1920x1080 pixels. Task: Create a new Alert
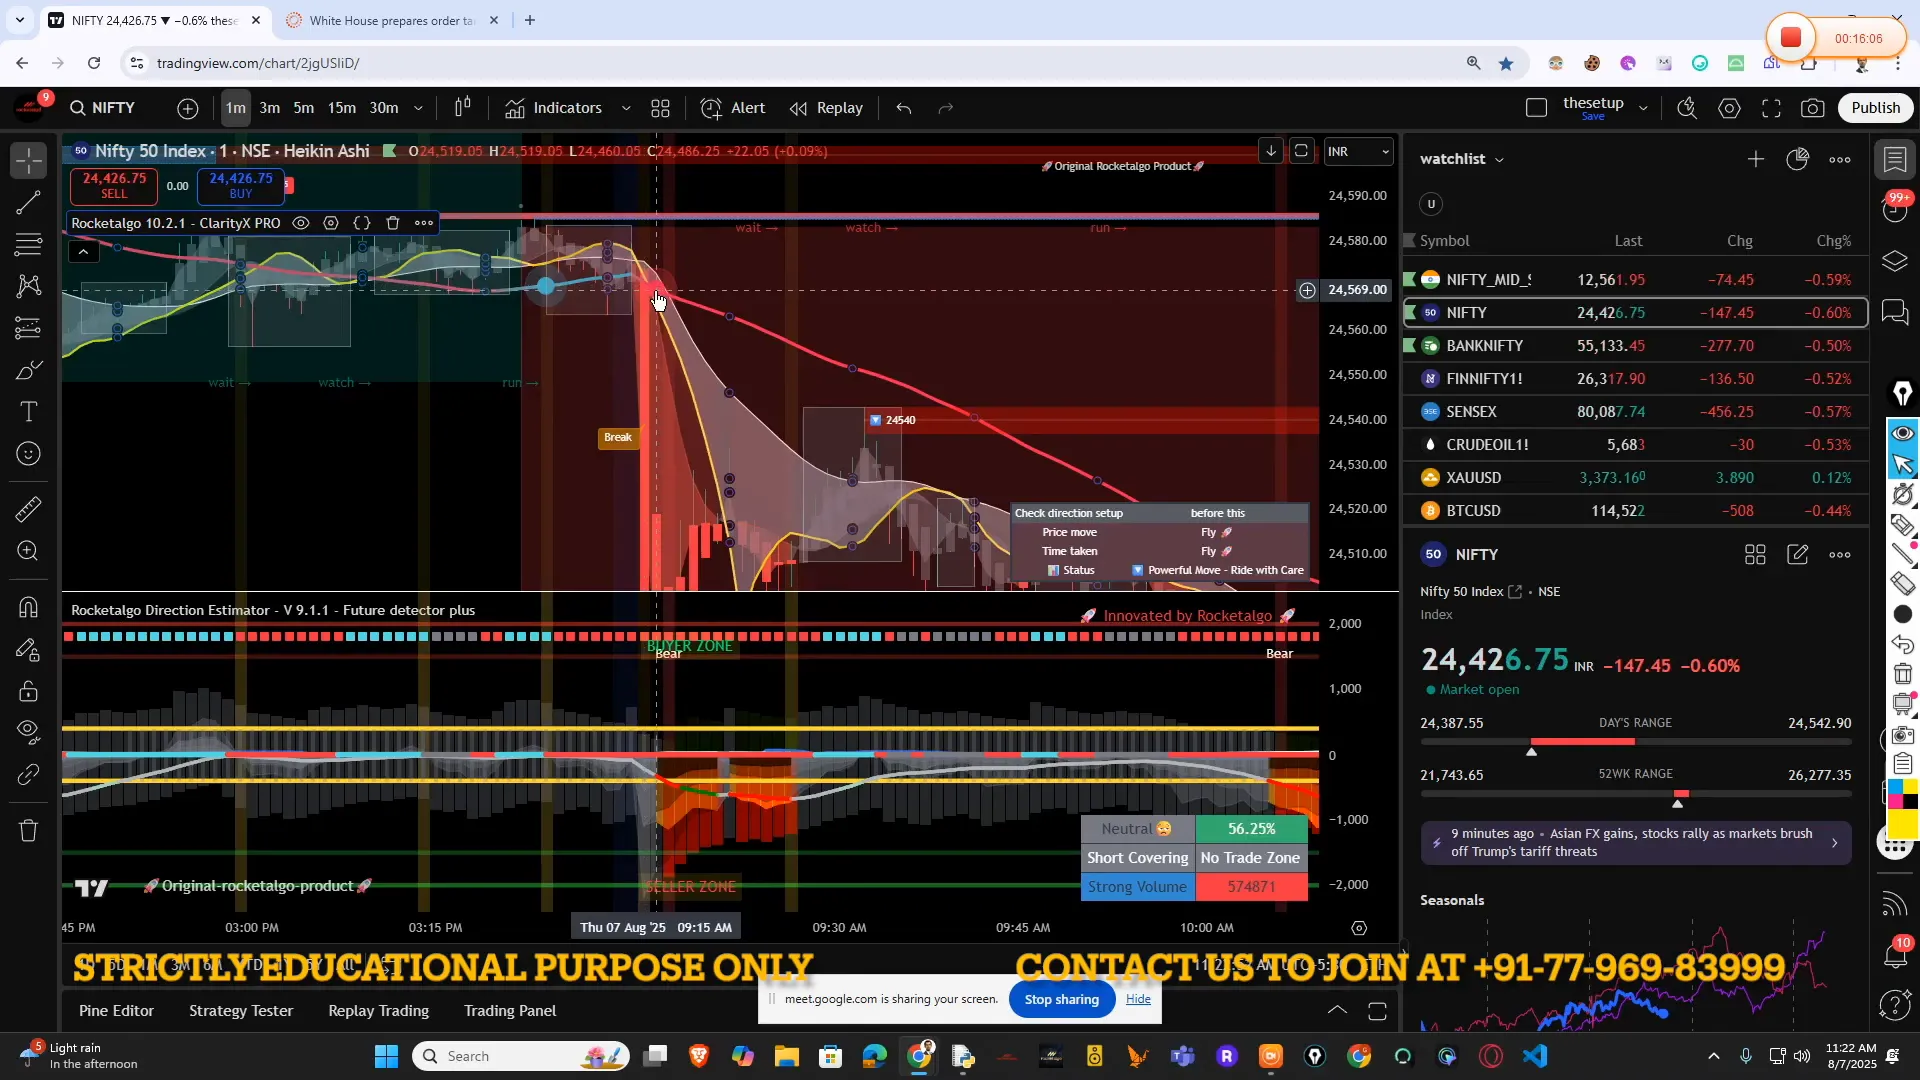tap(733, 108)
